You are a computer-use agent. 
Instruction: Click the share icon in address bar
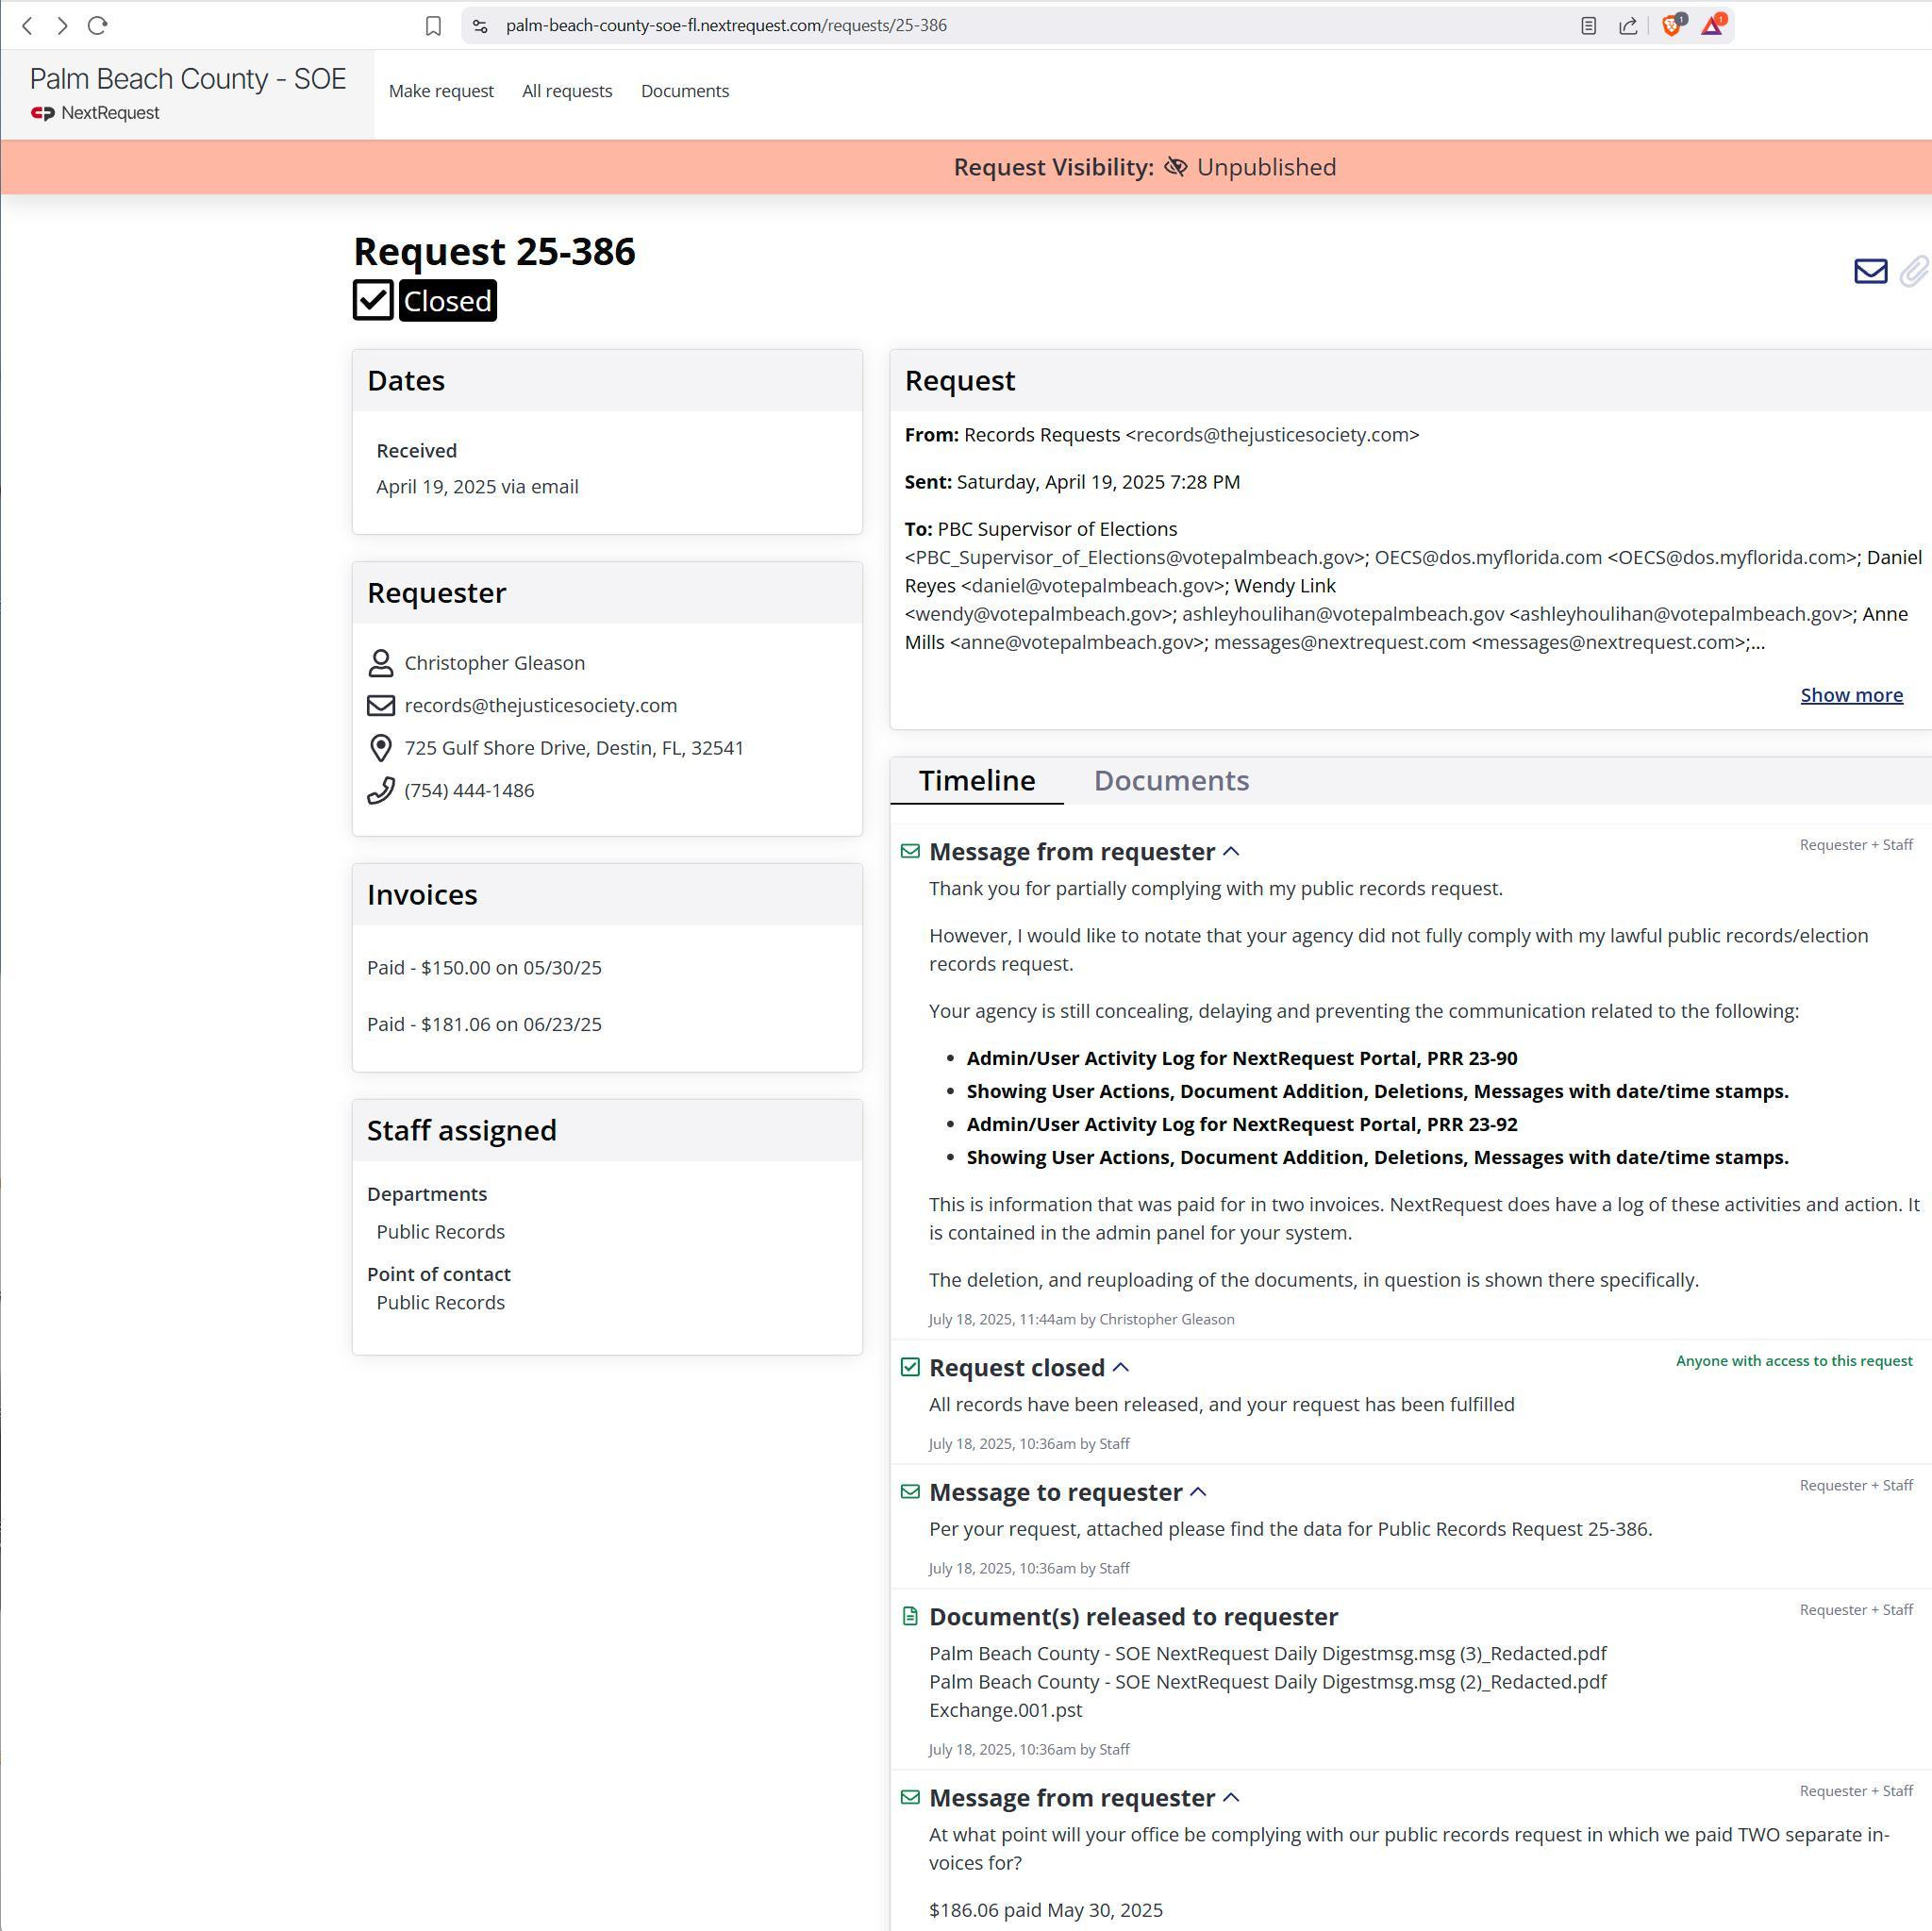[x=1628, y=26]
